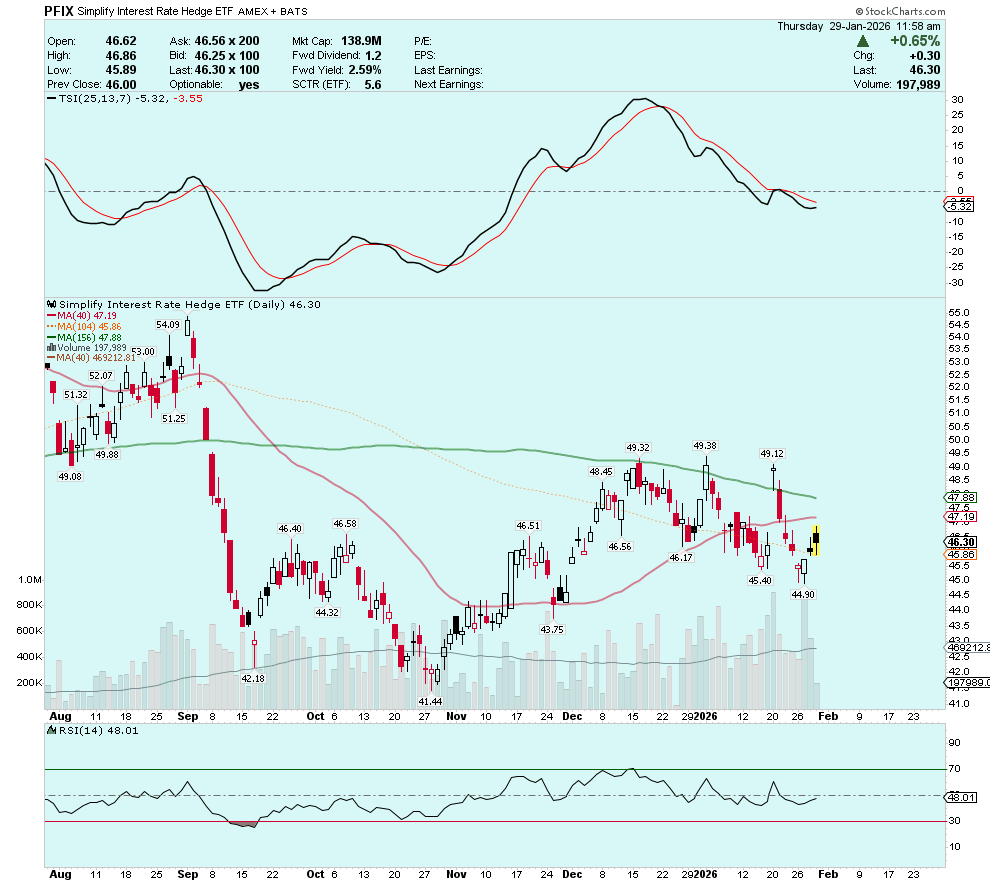Click the 49.38 price label
Image resolution: width=990 pixels, height=883 pixels.
[x=705, y=446]
